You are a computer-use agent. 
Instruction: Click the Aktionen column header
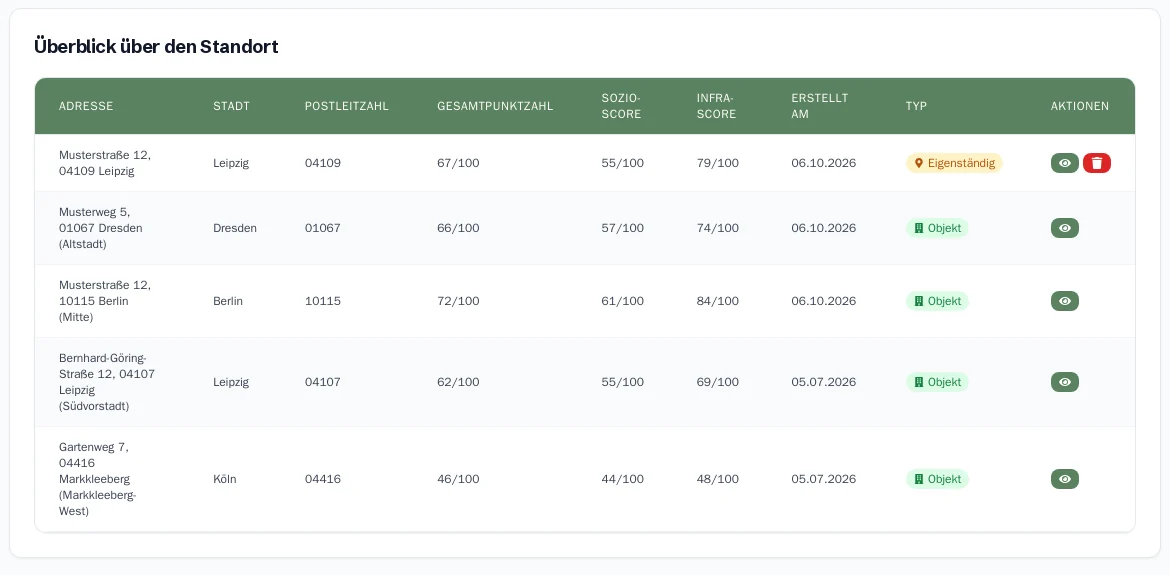point(1080,106)
